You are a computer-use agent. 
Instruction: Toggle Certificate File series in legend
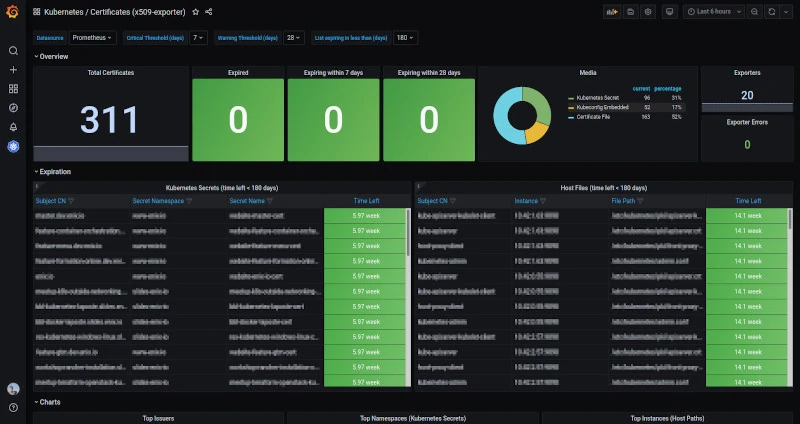point(593,117)
